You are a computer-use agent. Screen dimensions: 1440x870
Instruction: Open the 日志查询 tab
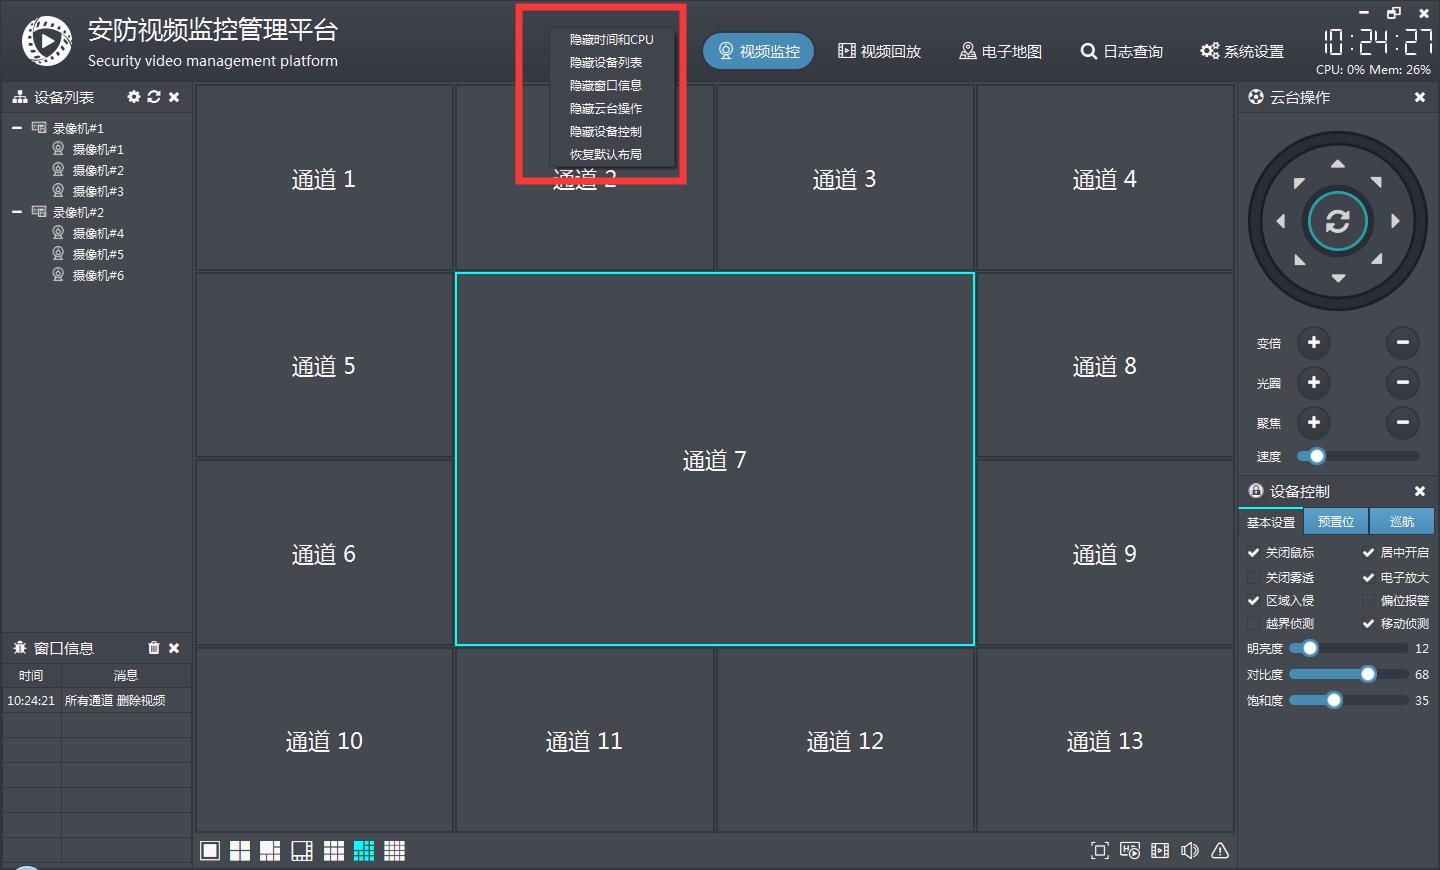click(1121, 51)
